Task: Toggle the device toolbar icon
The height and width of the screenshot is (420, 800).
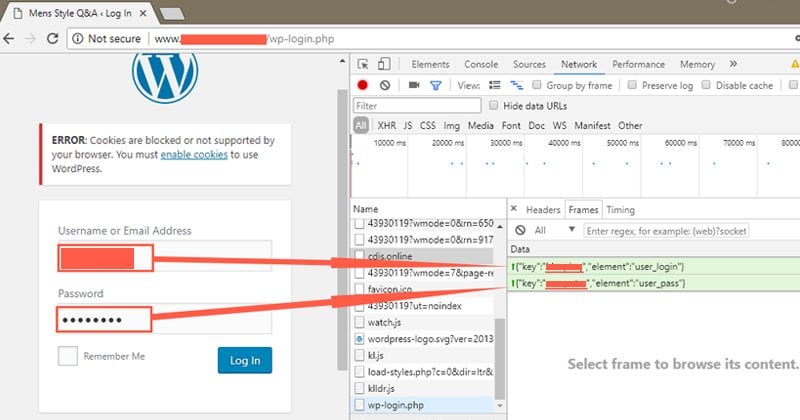Action: (x=384, y=64)
